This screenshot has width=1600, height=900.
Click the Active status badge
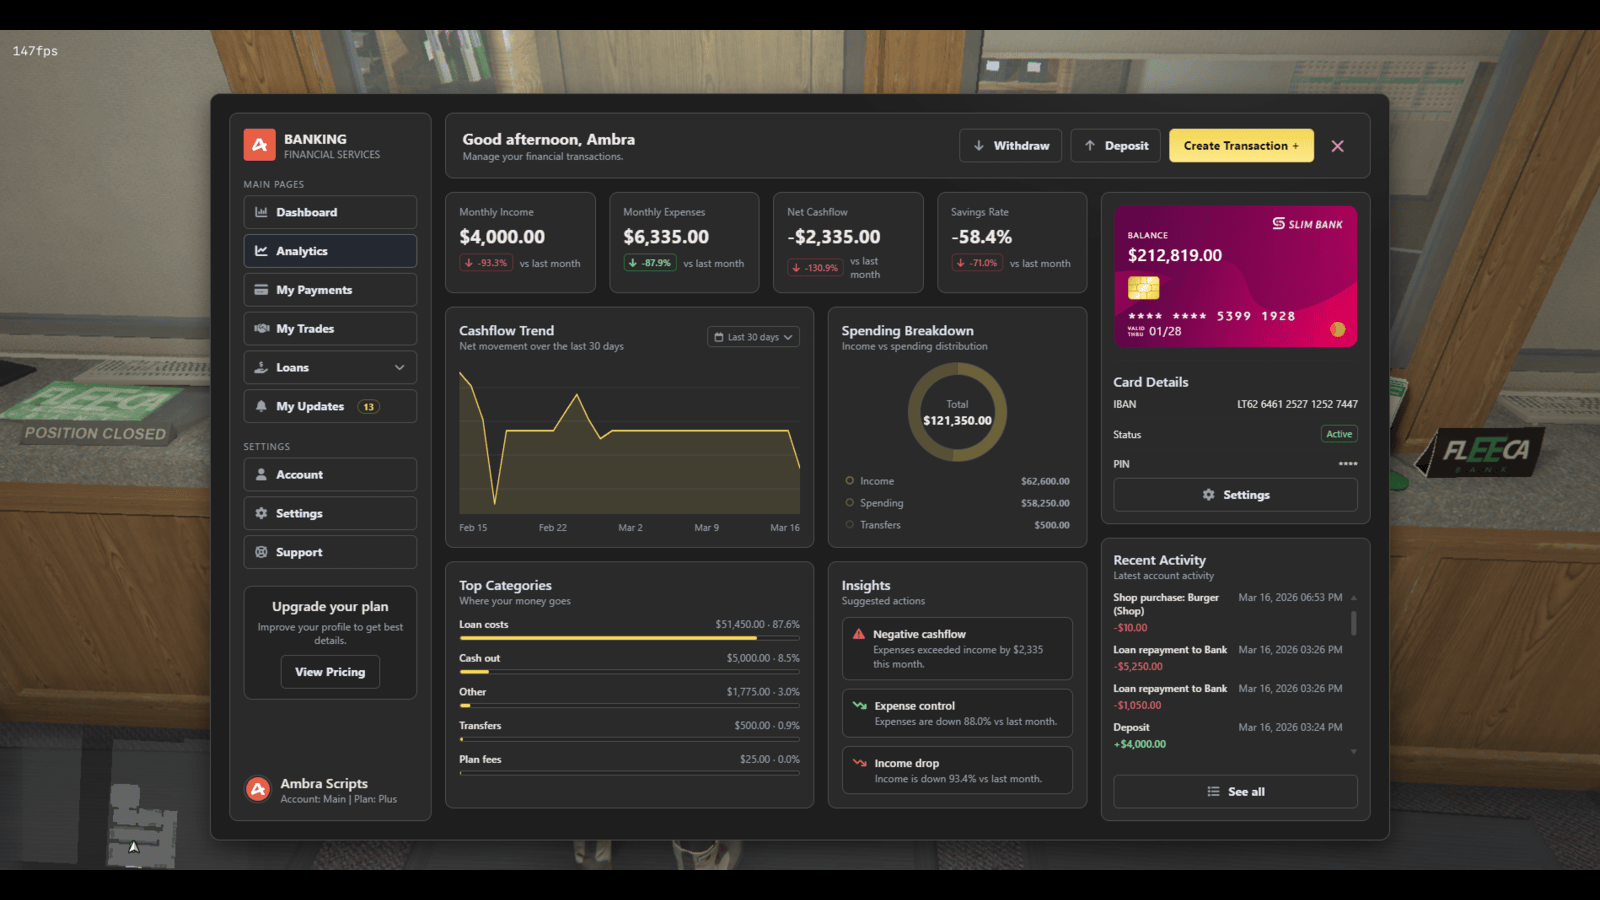tap(1339, 434)
